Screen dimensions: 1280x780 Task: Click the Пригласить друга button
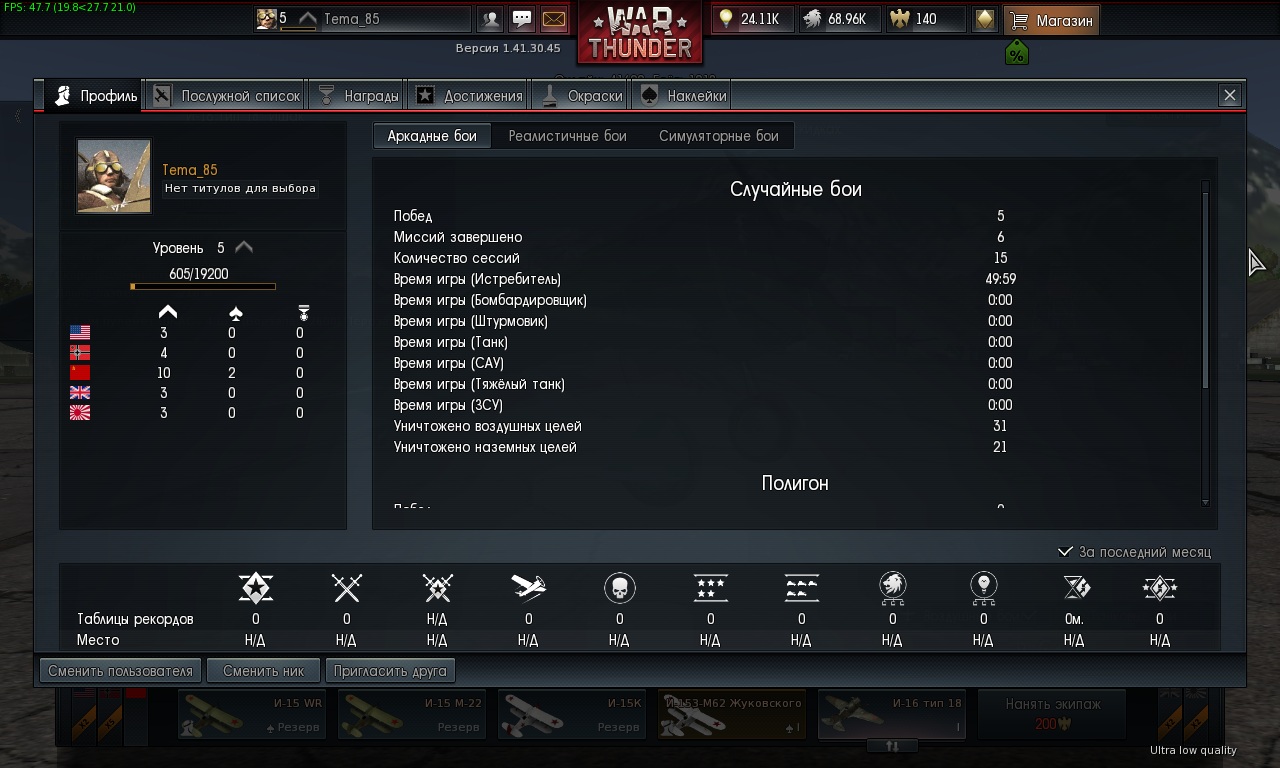tap(391, 671)
